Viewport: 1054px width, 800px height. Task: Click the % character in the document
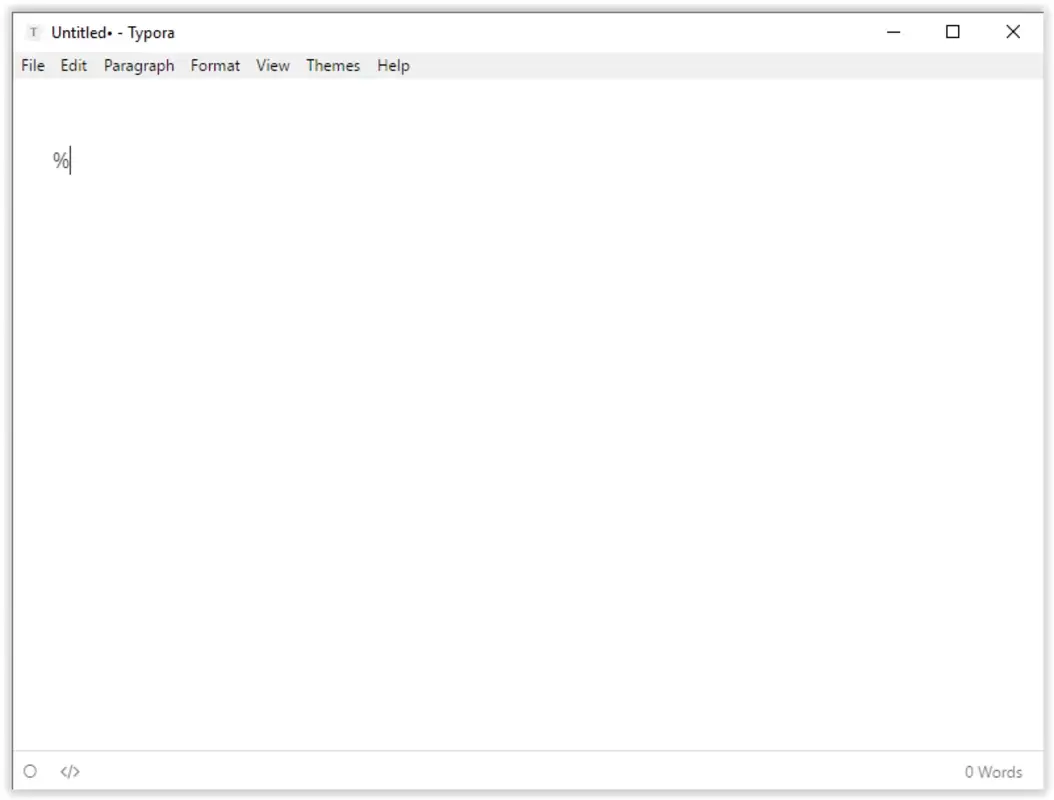coord(58,158)
